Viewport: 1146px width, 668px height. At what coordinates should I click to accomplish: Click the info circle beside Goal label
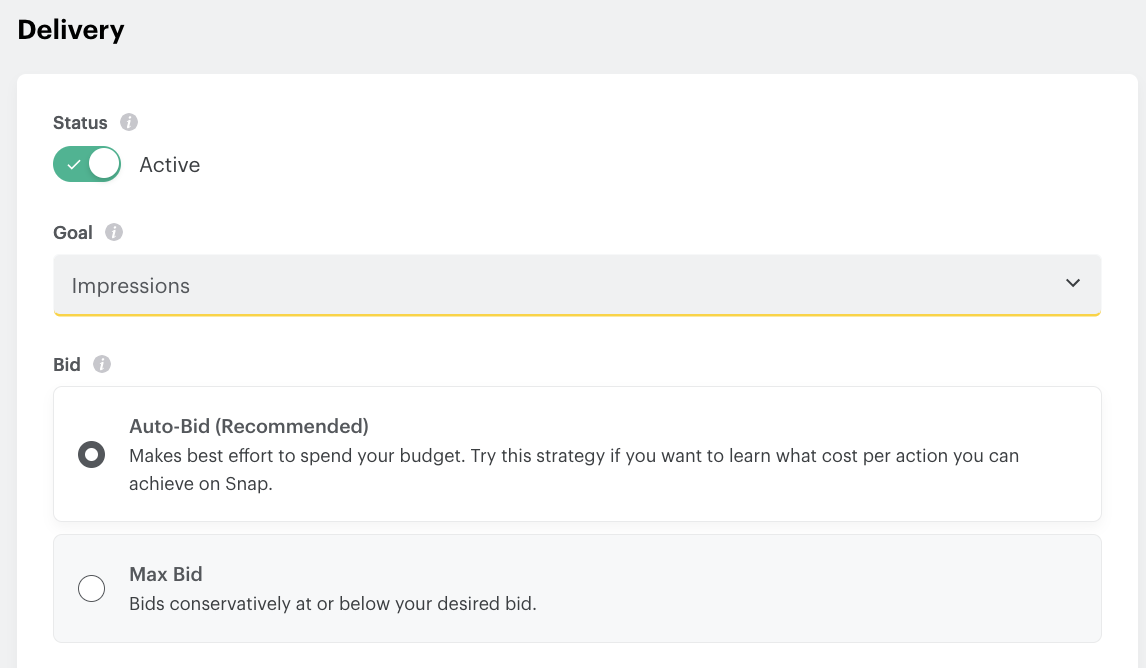[113, 232]
